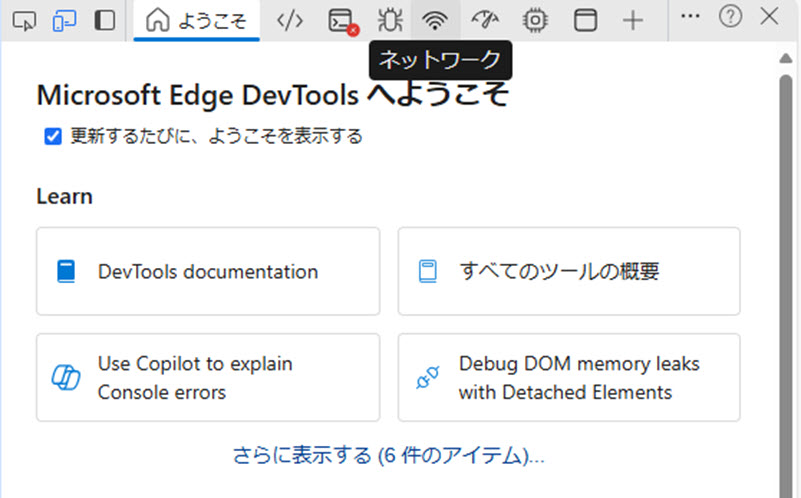Open DevTools help question mark icon
The height and width of the screenshot is (498, 801).
click(x=731, y=16)
